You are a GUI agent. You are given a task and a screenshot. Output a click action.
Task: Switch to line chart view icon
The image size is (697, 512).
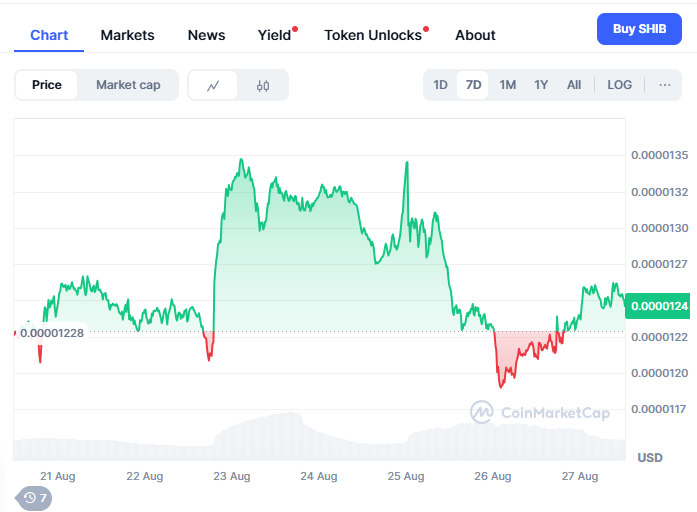[213, 85]
